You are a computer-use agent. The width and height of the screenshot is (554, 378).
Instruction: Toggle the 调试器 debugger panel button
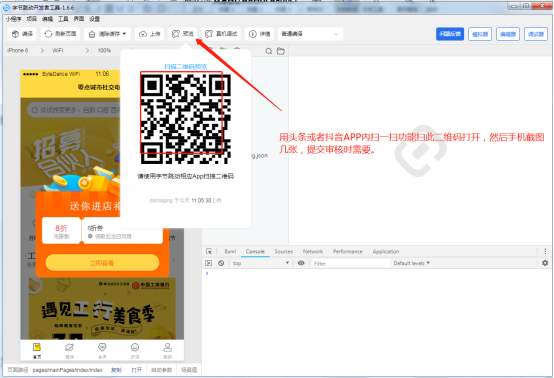pyautogui.click(x=536, y=34)
